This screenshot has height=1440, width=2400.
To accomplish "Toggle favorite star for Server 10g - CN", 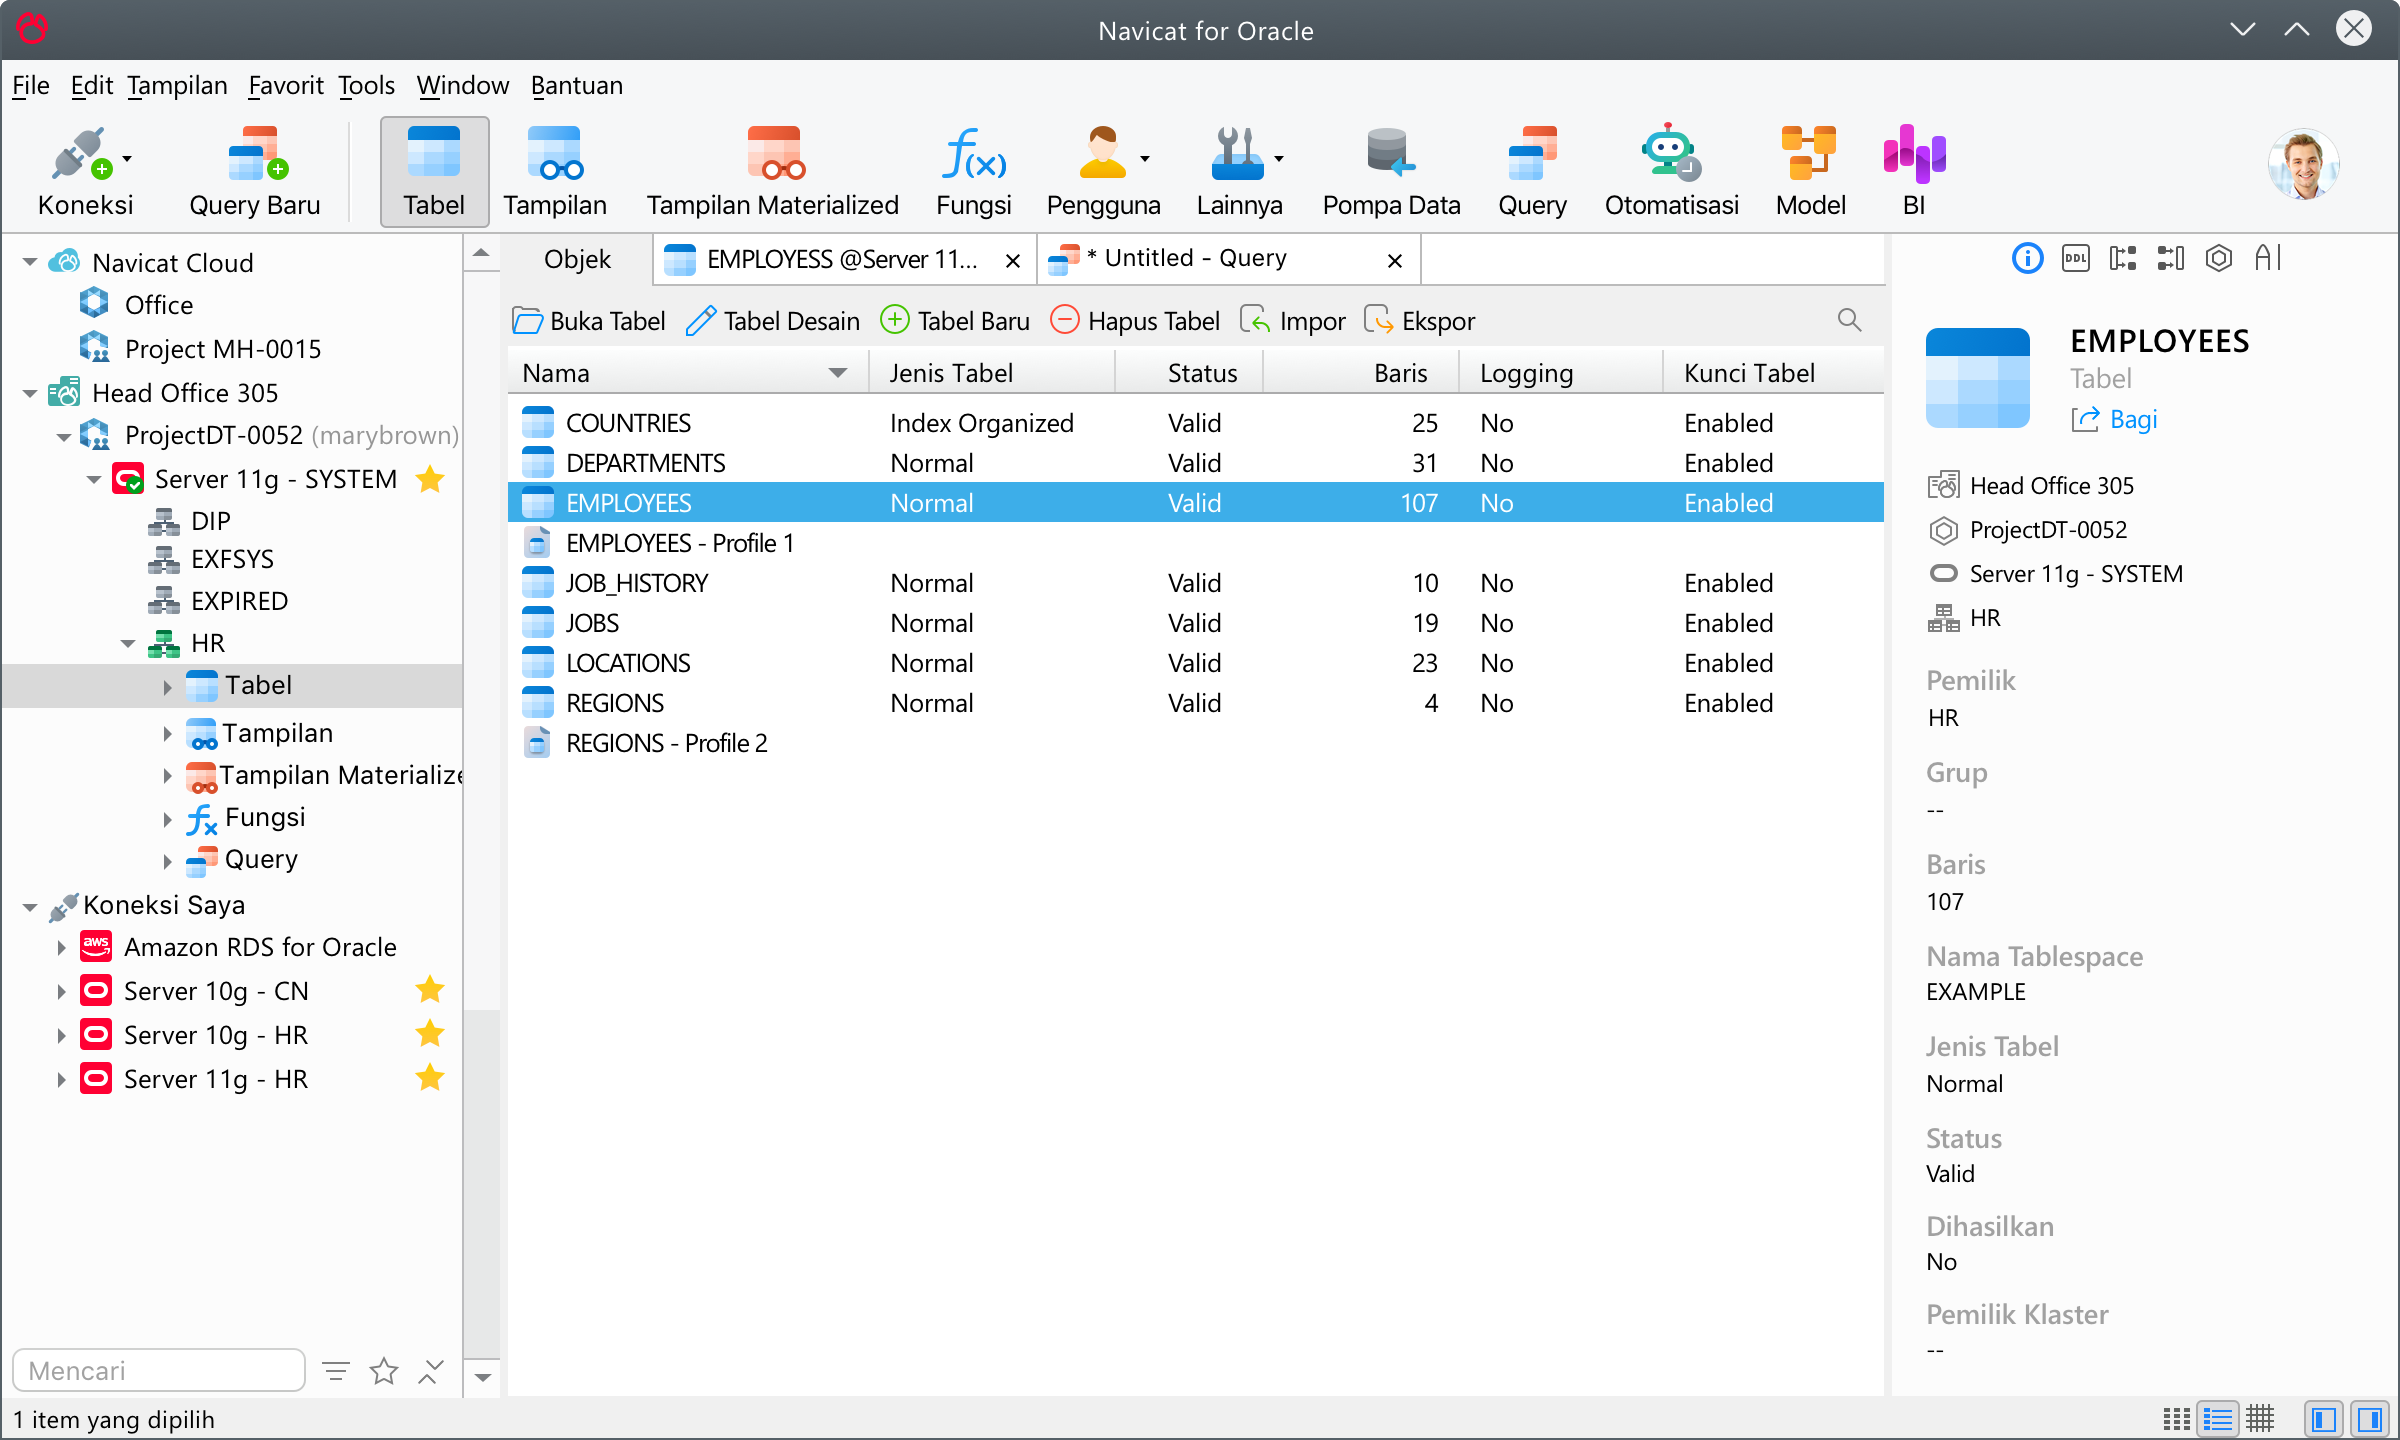I will [430, 990].
